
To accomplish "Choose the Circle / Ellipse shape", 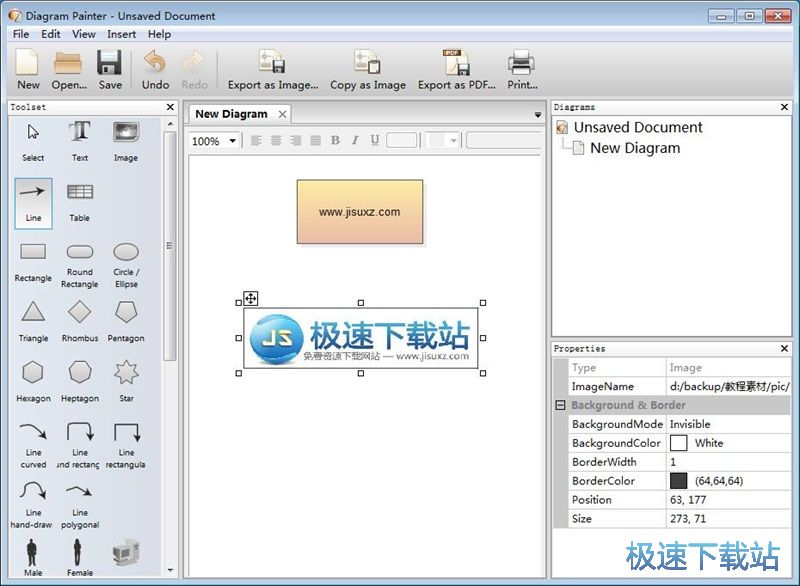I will point(126,265).
